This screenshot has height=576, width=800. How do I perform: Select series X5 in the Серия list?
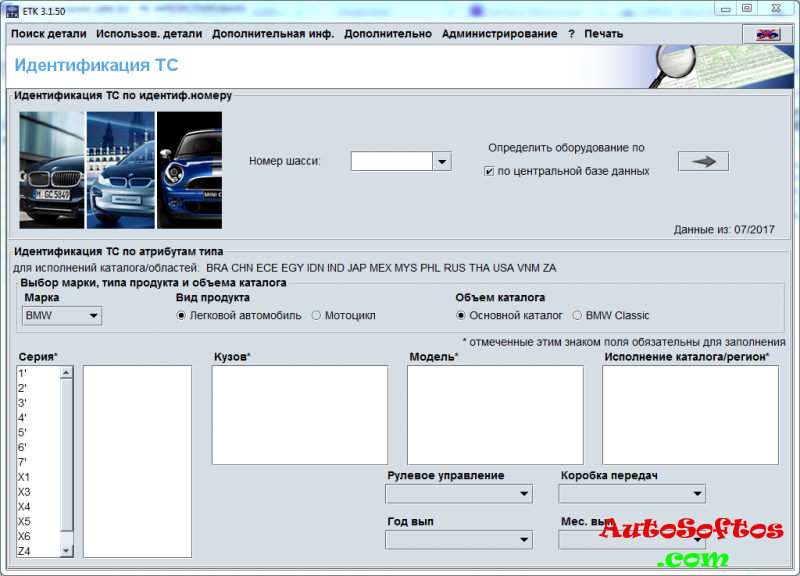[x=25, y=521]
